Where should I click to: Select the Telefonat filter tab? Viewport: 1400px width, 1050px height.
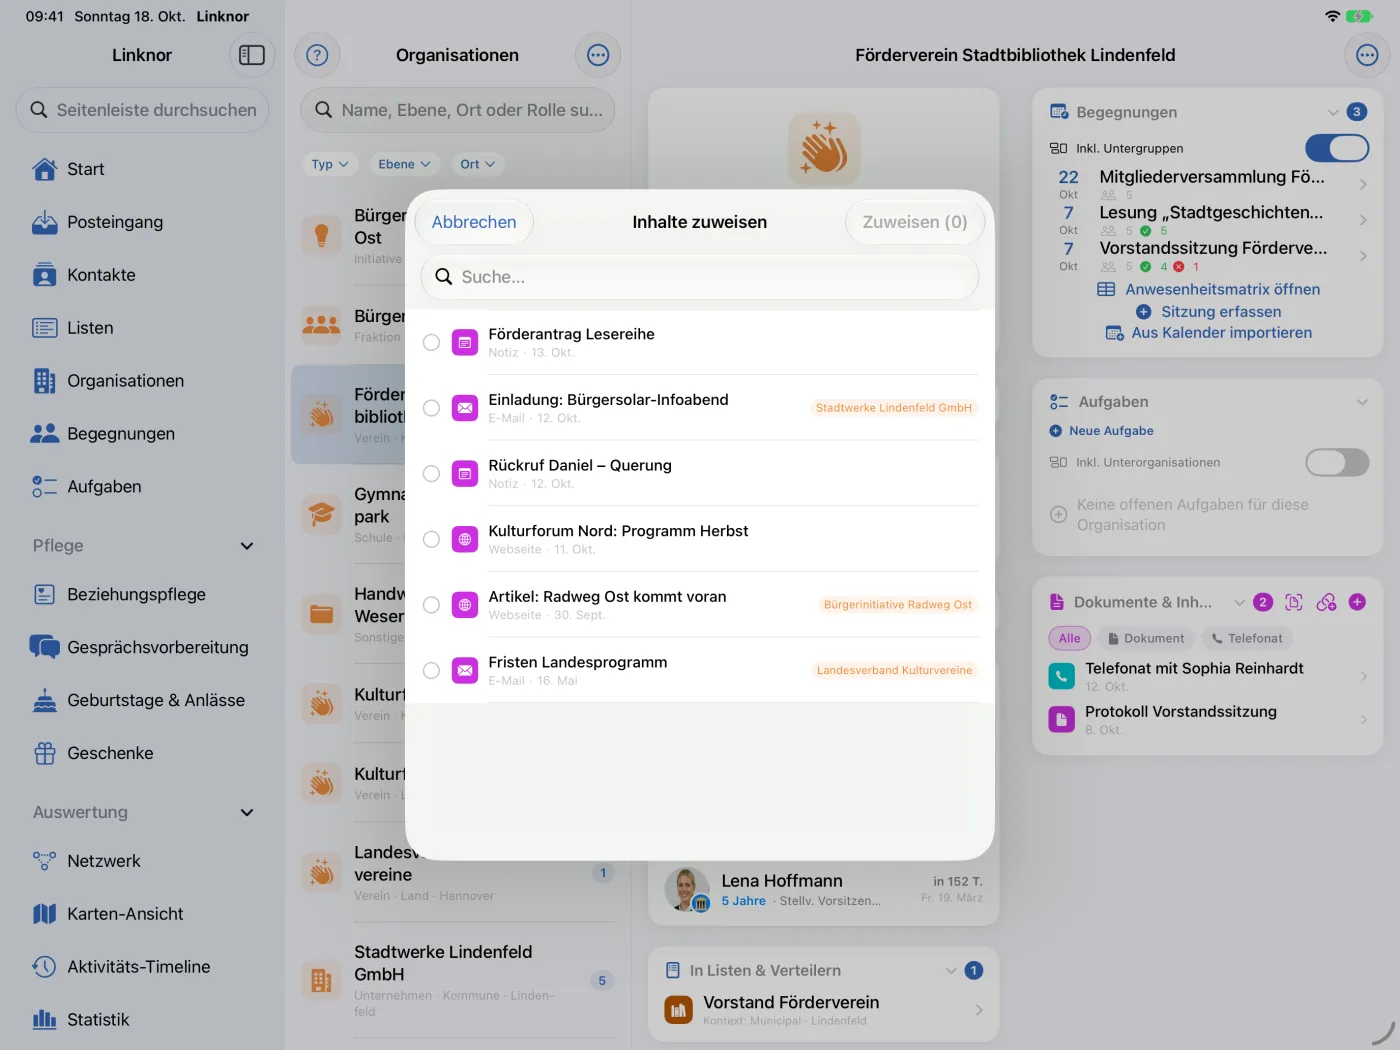(x=1247, y=639)
